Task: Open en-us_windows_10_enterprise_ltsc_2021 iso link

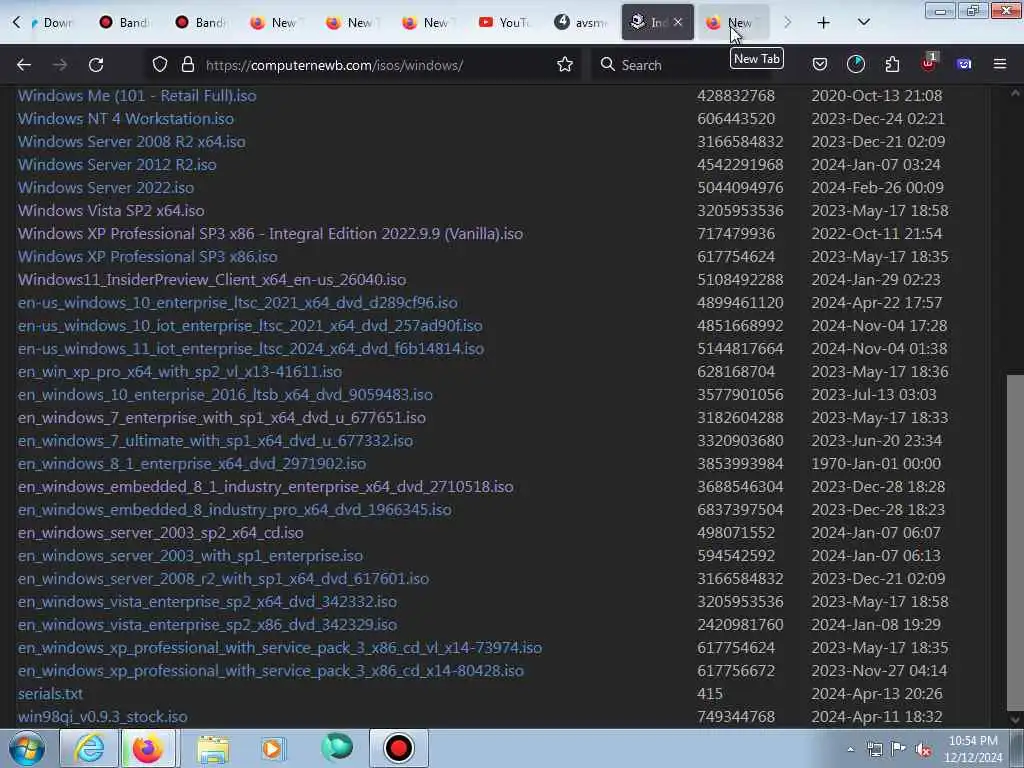Action: click(238, 302)
